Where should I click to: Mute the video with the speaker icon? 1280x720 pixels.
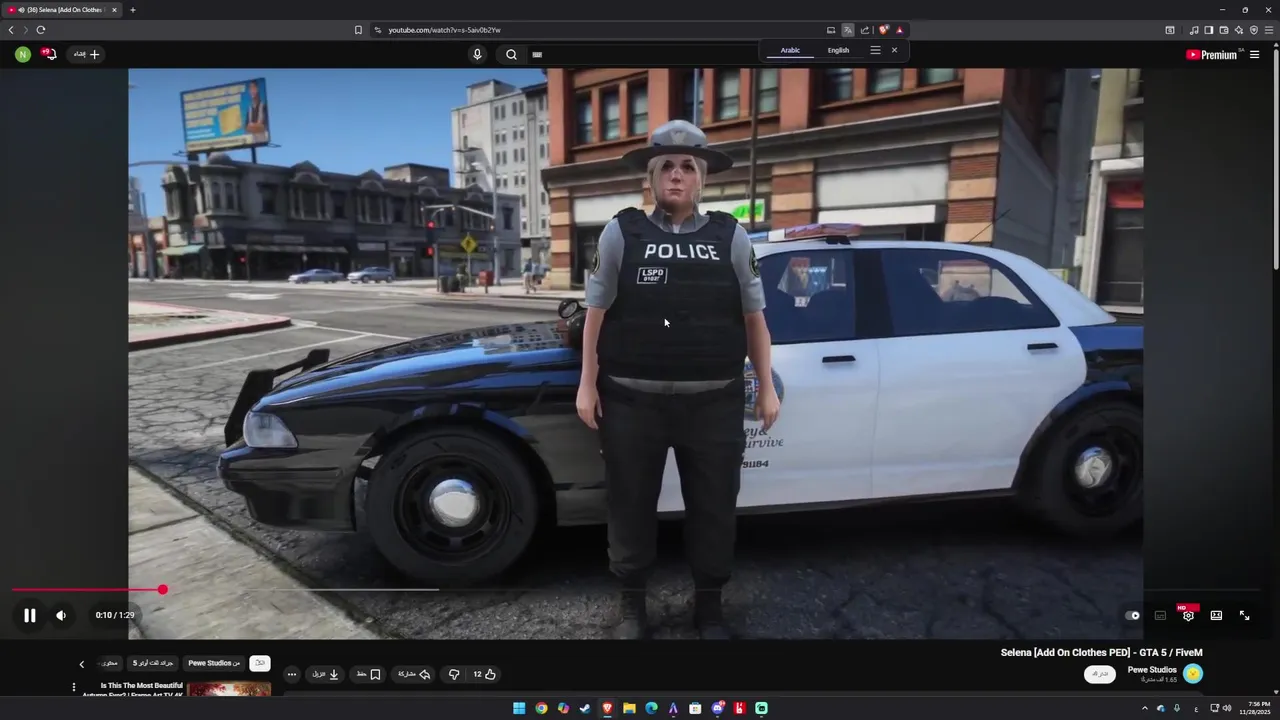pos(61,615)
